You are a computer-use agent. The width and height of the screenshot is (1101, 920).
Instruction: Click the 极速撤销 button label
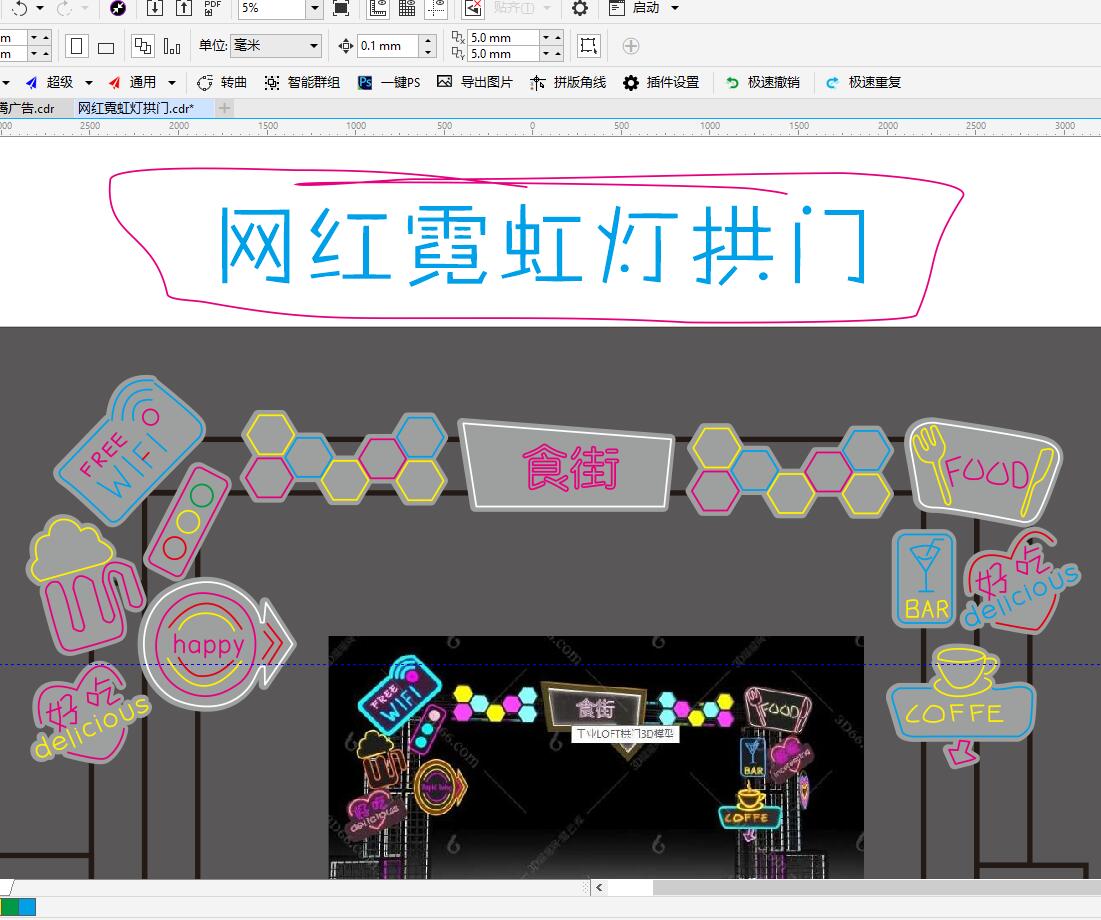tap(774, 82)
